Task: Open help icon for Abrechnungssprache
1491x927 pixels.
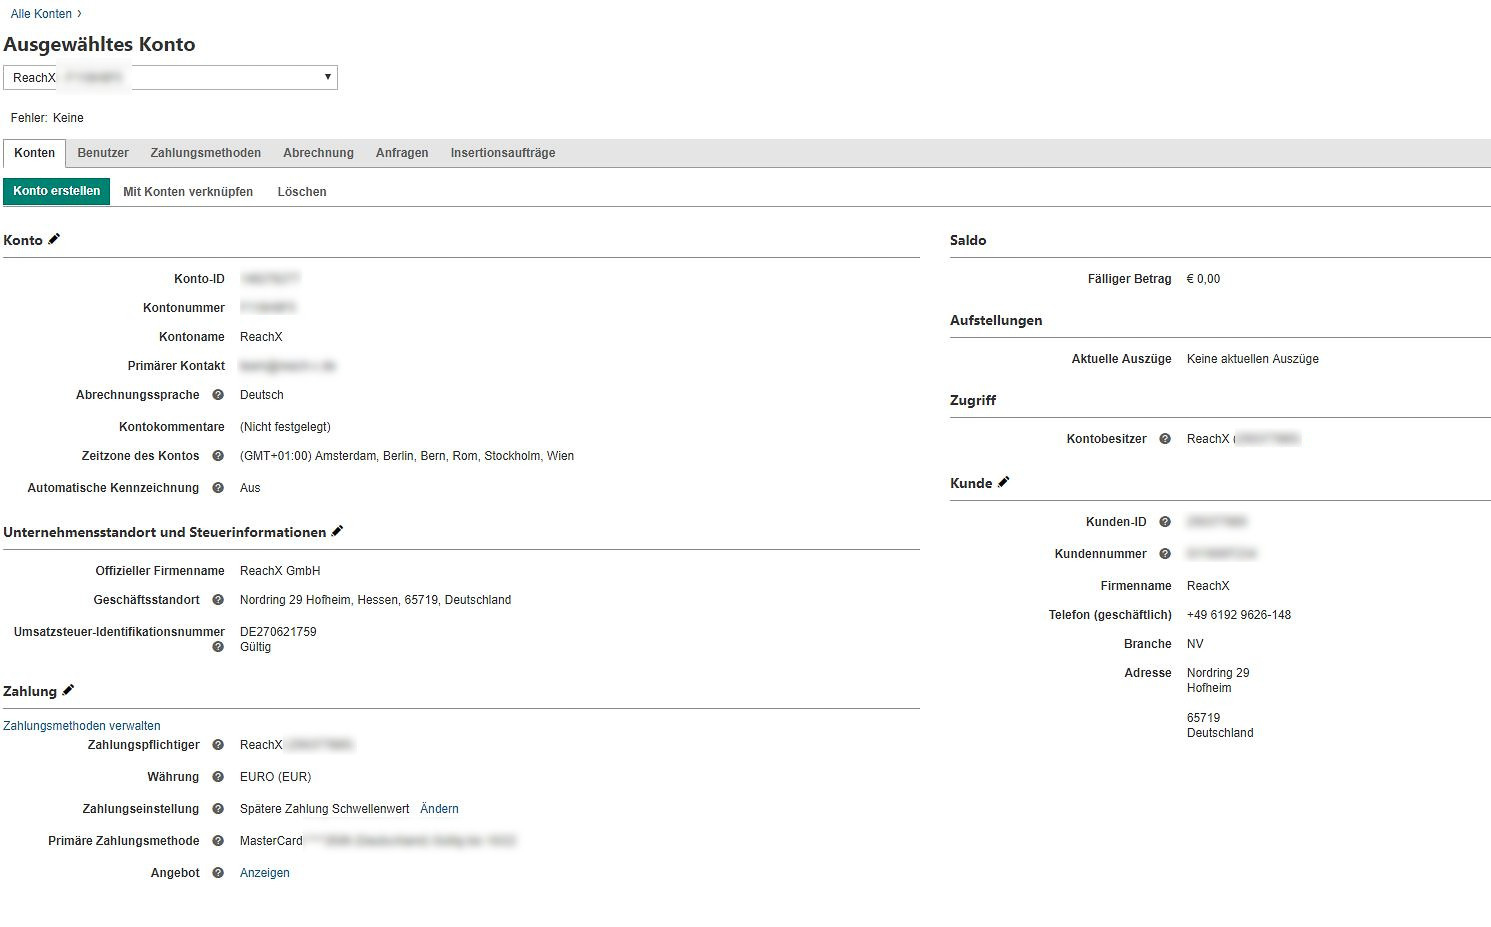Action: coord(218,395)
